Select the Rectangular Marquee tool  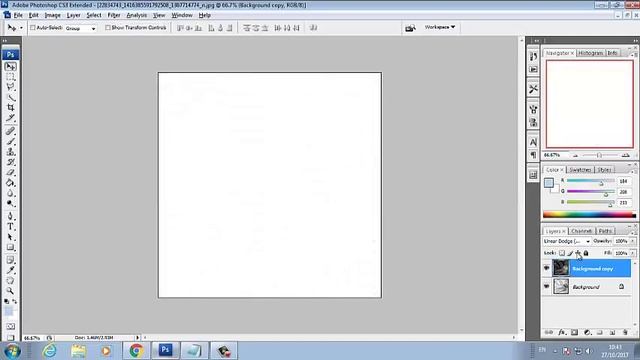11,77
